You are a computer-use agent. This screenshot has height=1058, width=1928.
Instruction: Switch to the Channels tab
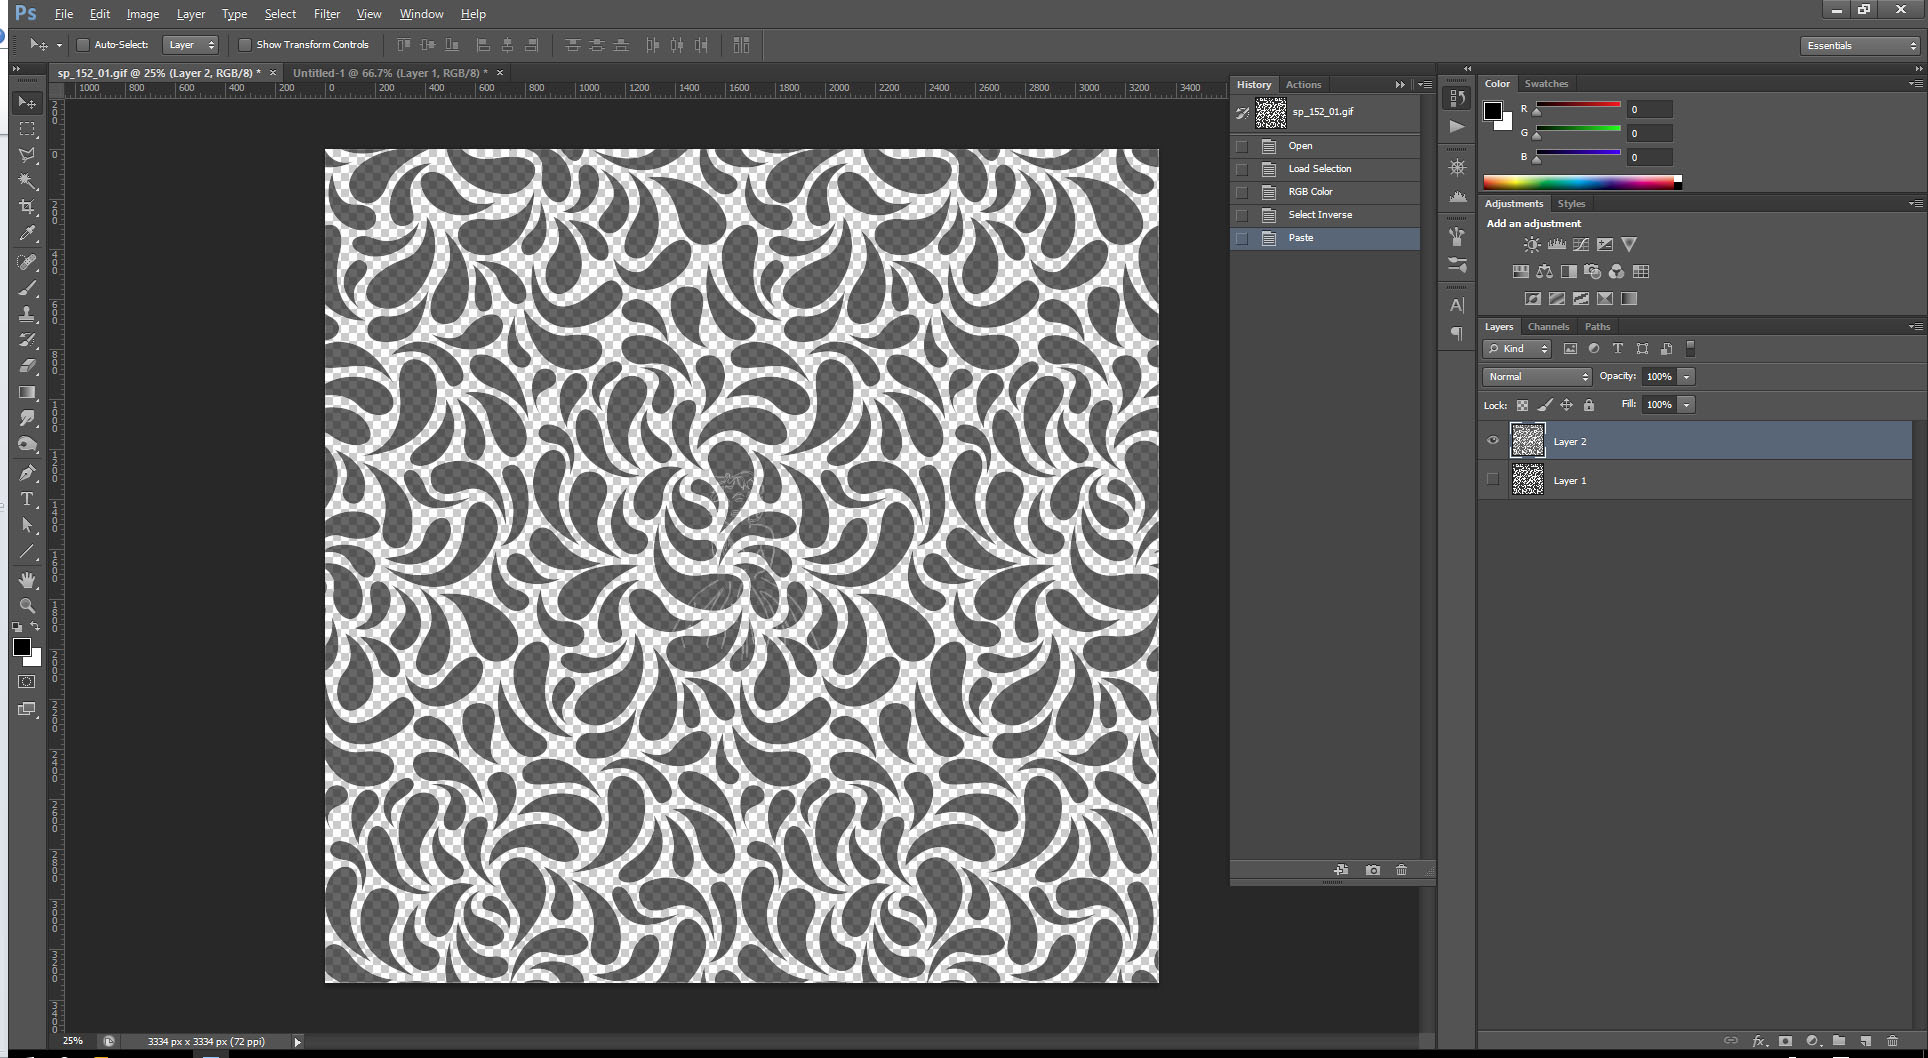(x=1548, y=327)
